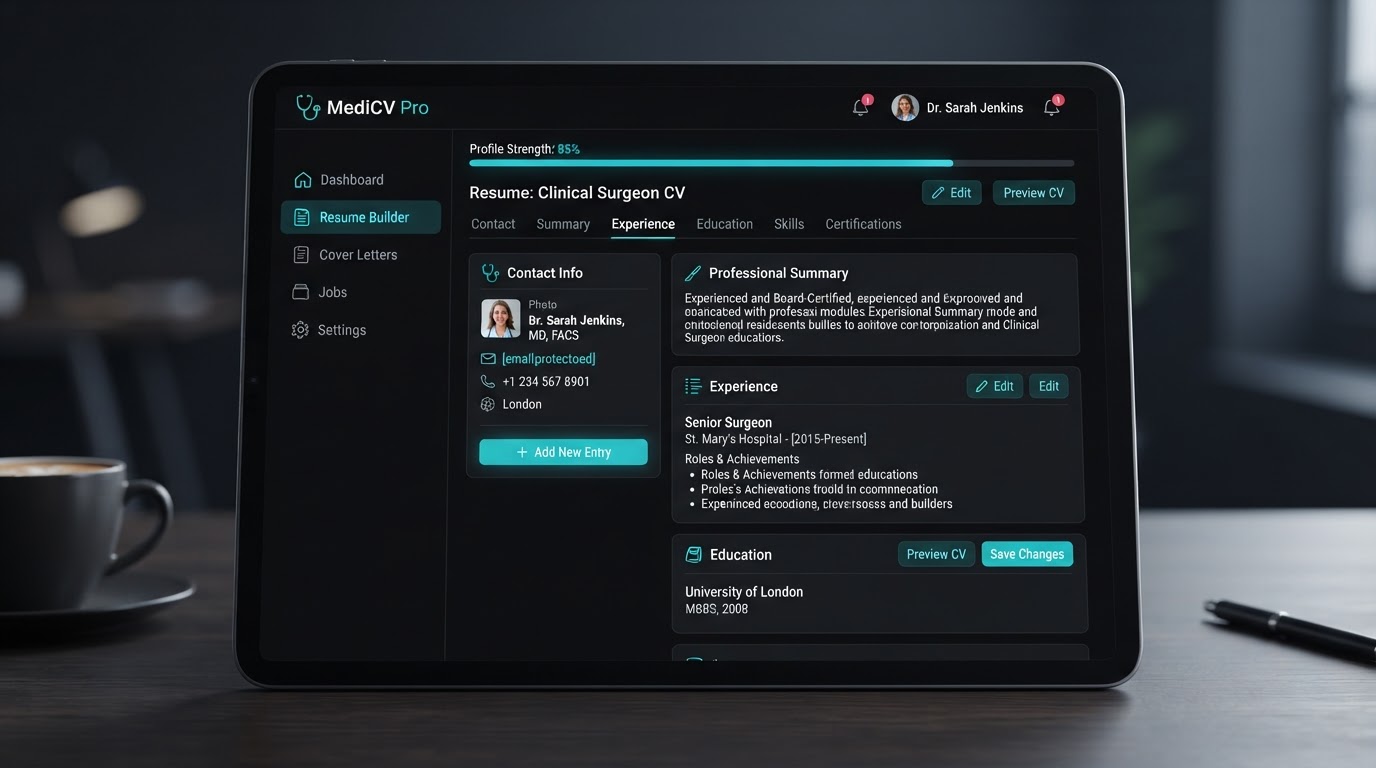Image resolution: width=1376 pixels, height=768 pixels.
Task: Select the Experience tab
Action: (643, 224)
